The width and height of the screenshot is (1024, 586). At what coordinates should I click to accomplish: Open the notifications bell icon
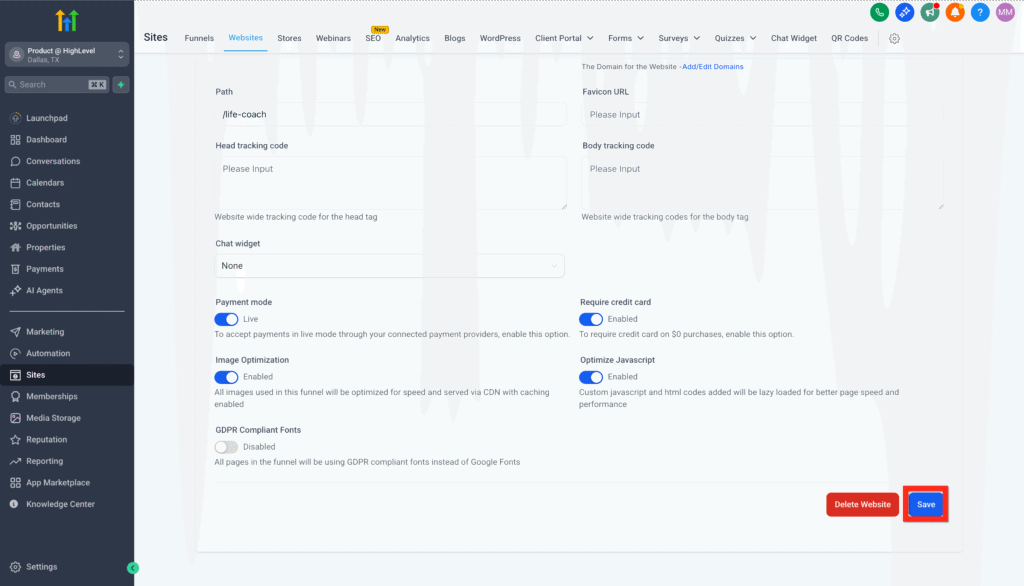(x=954, y=12)
